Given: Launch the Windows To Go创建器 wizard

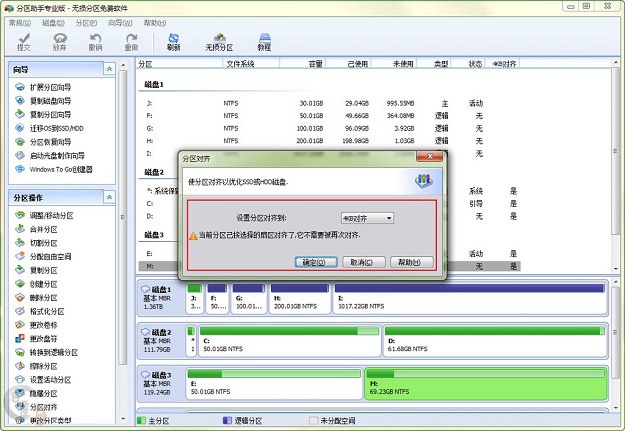Looking at the screenshot, I should (x=62, y=169).
